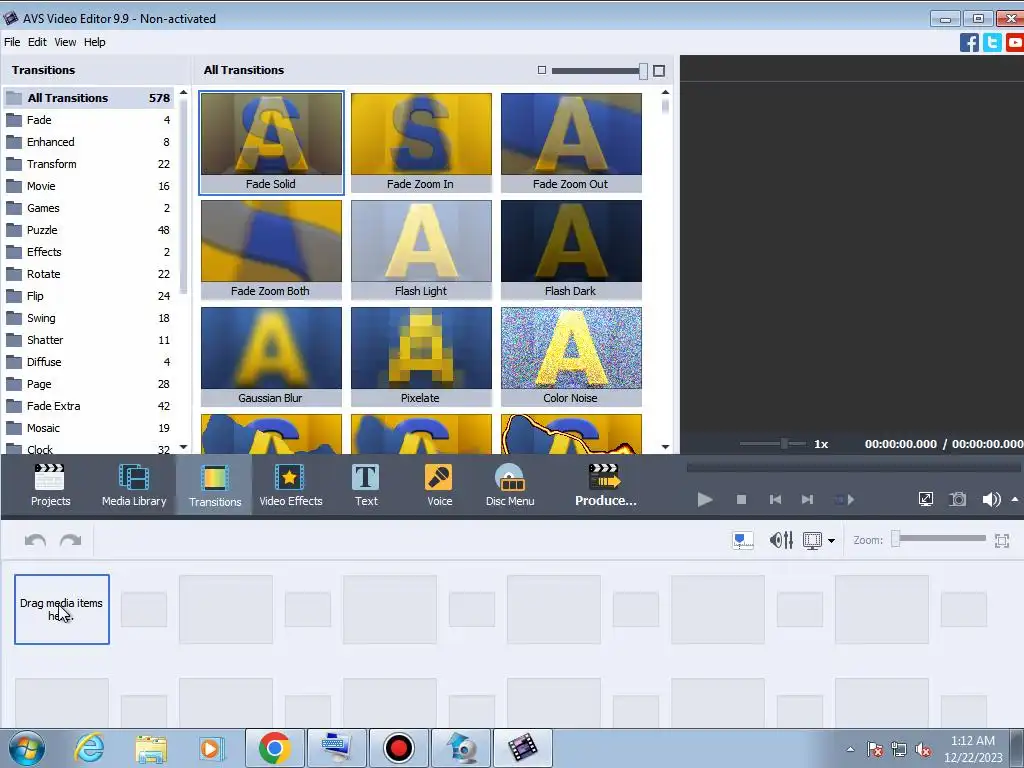Click the Produce button
Screen dimensions: 1024x768
605,485
